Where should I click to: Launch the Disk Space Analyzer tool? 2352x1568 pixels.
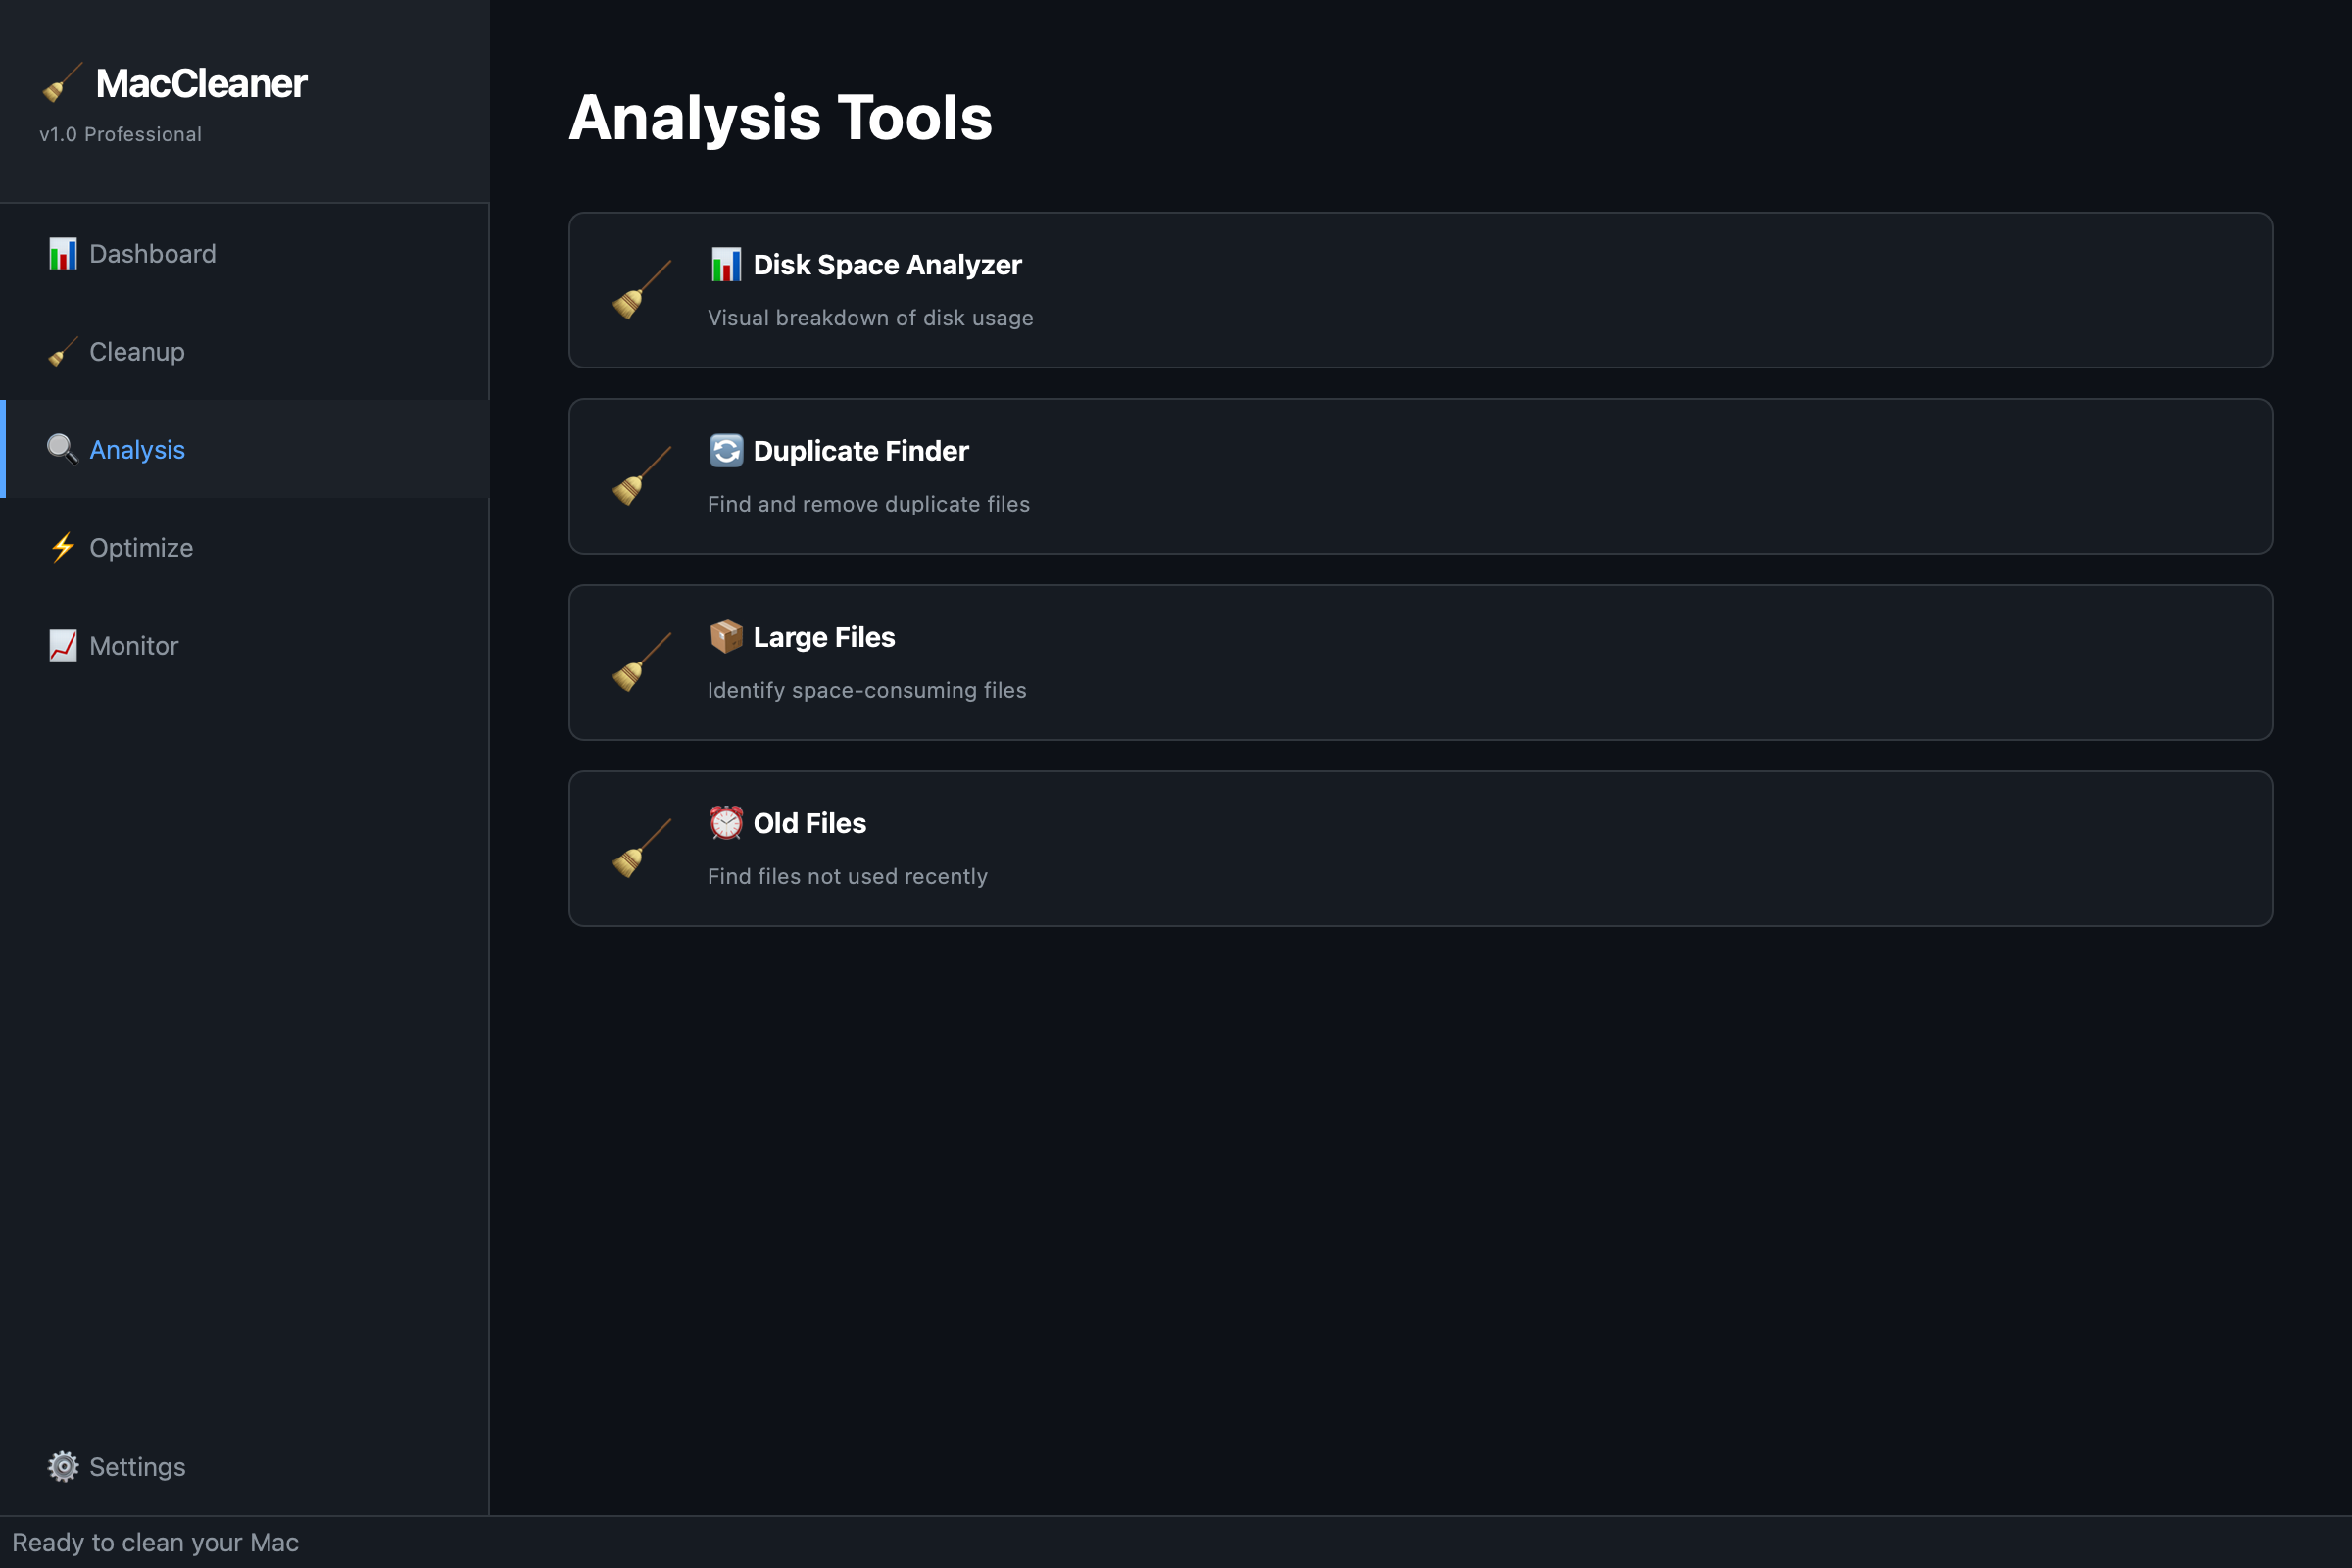(x=1420, y=290)
